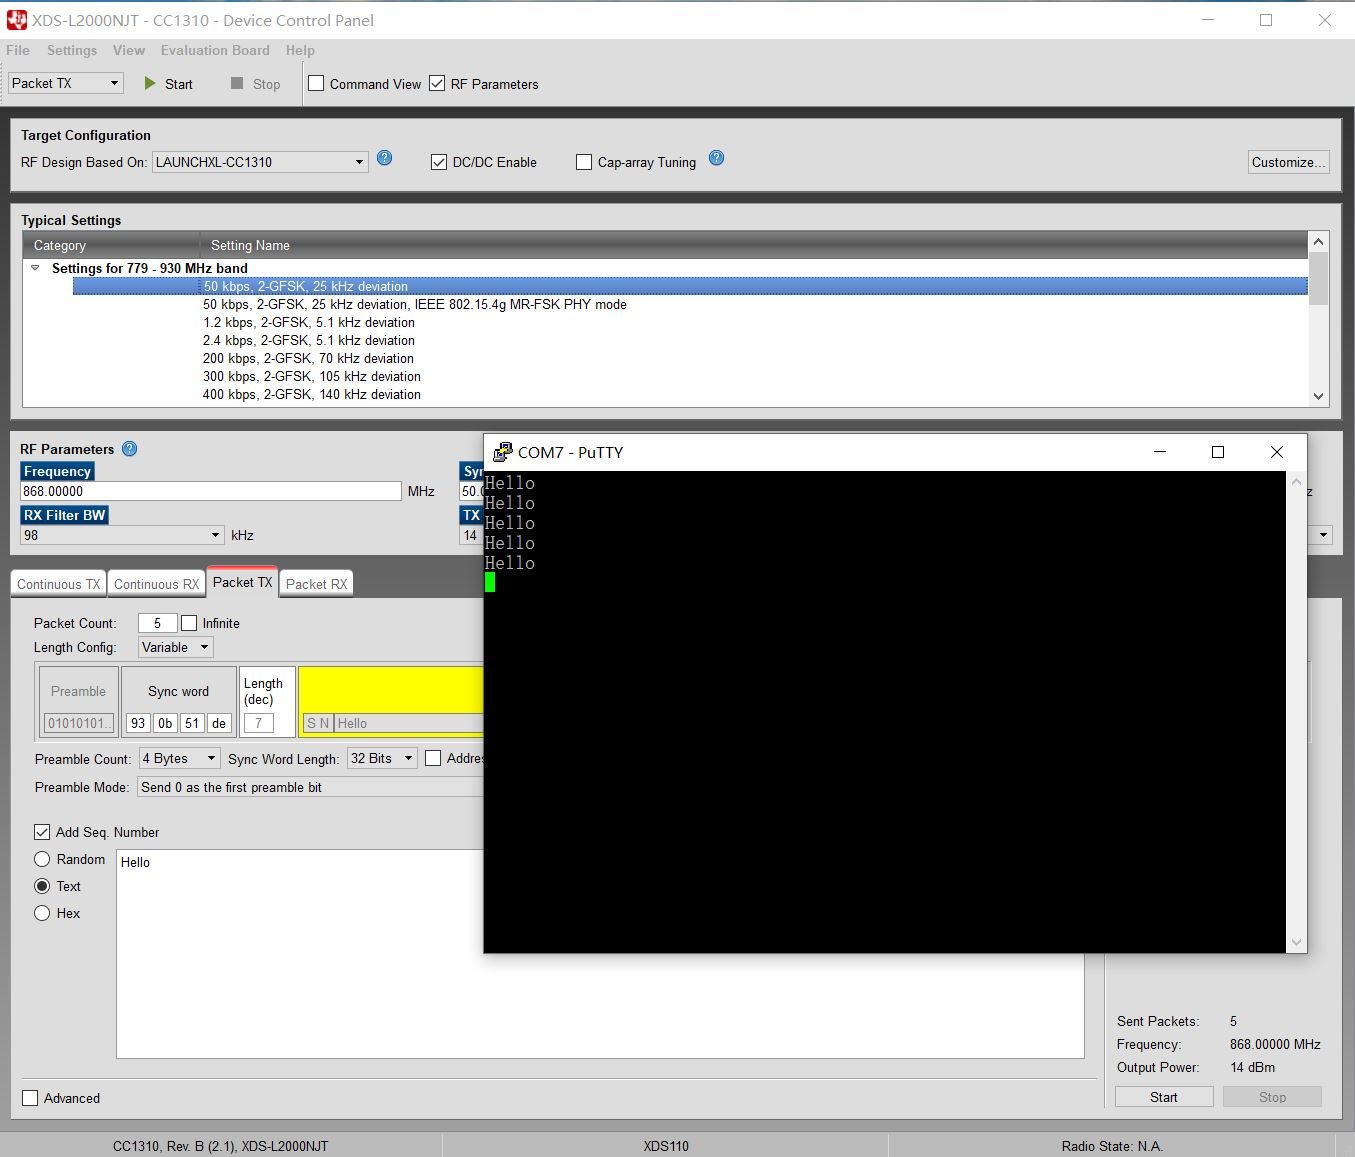Click the grey Stop icon in toolbar
1355x1157 pixels.
pyautogui.click(x=237, y=84)
